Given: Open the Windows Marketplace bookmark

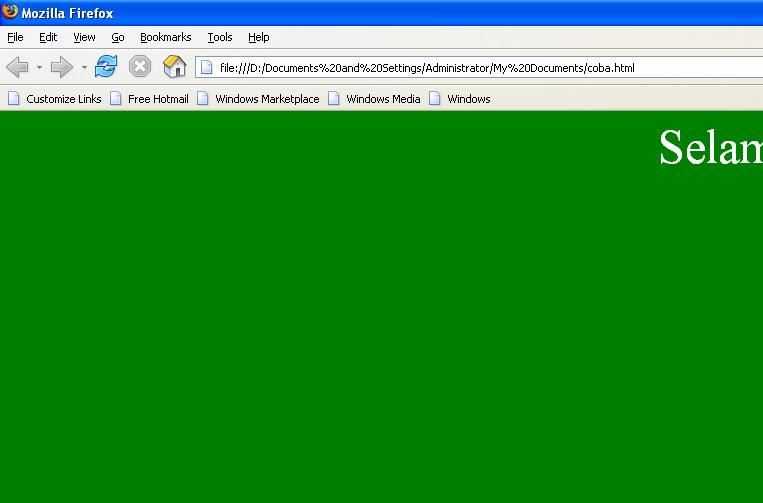Looking at the screenshot, I should 258,99.
